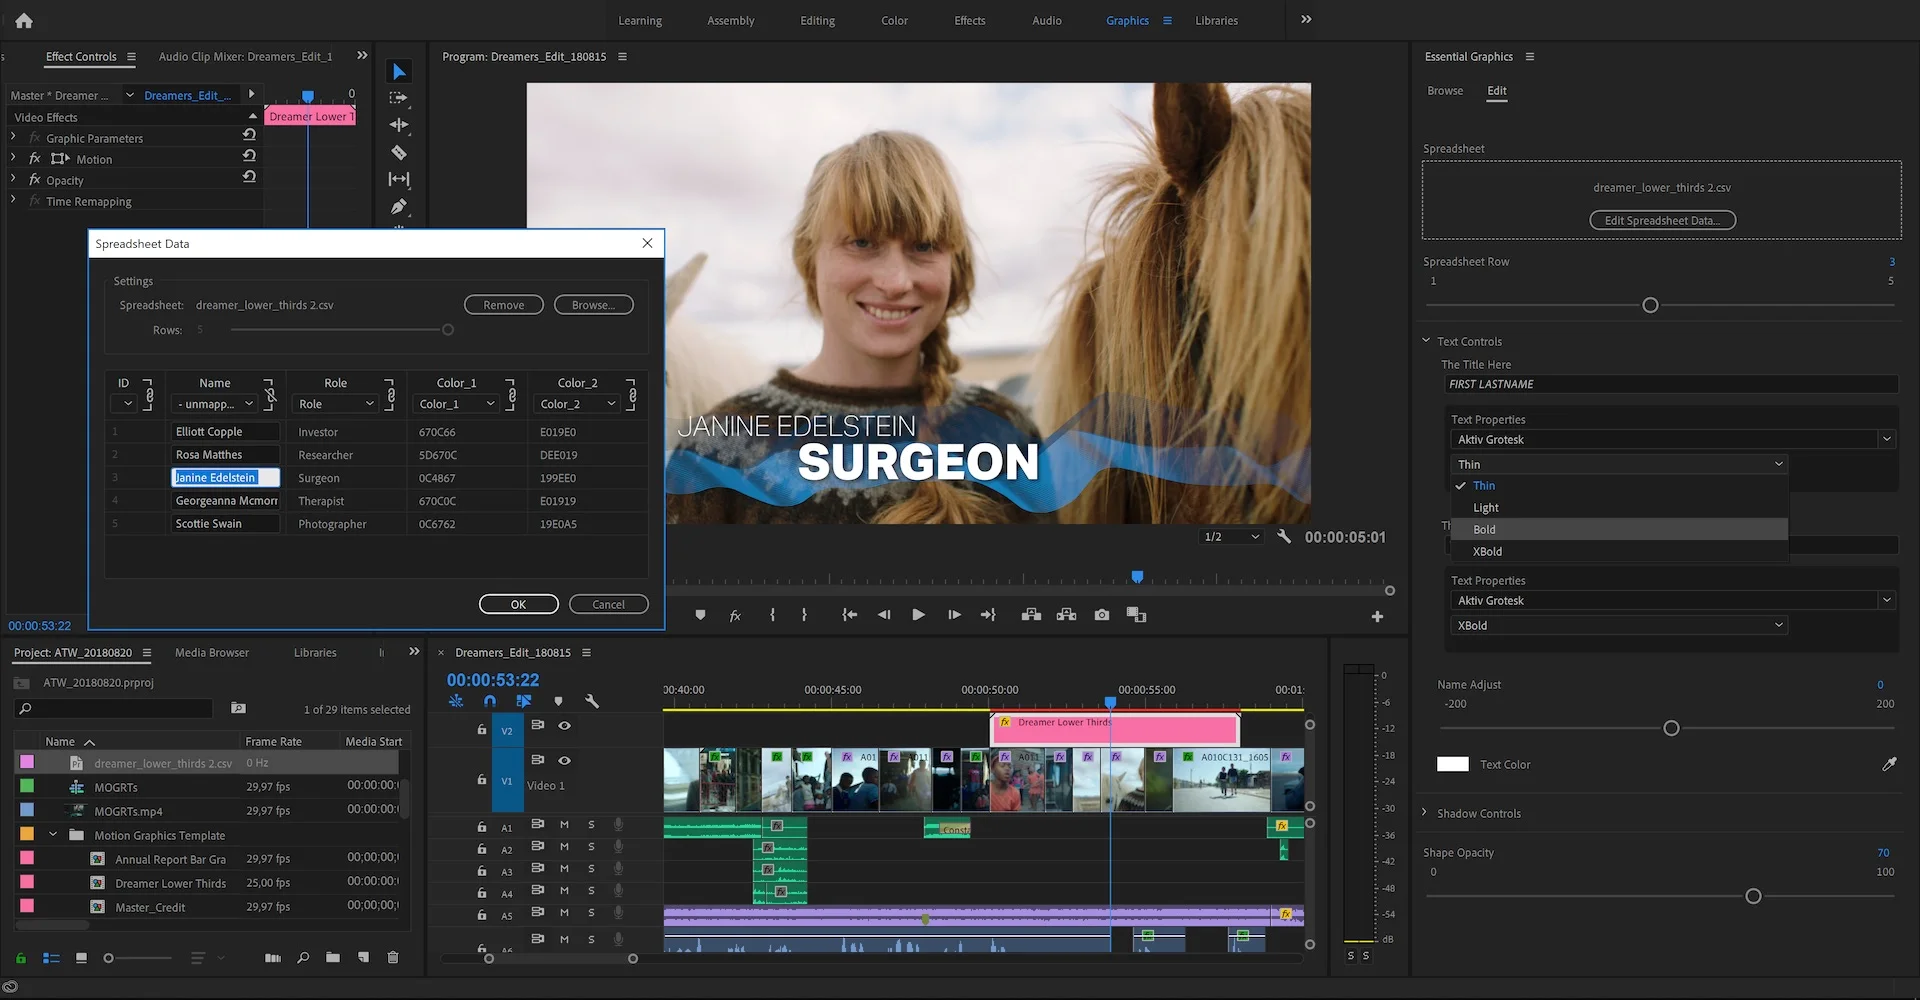Click the Text Color eyedropper icon
Viewport: 1920px width, 1000px height.
1889,764
